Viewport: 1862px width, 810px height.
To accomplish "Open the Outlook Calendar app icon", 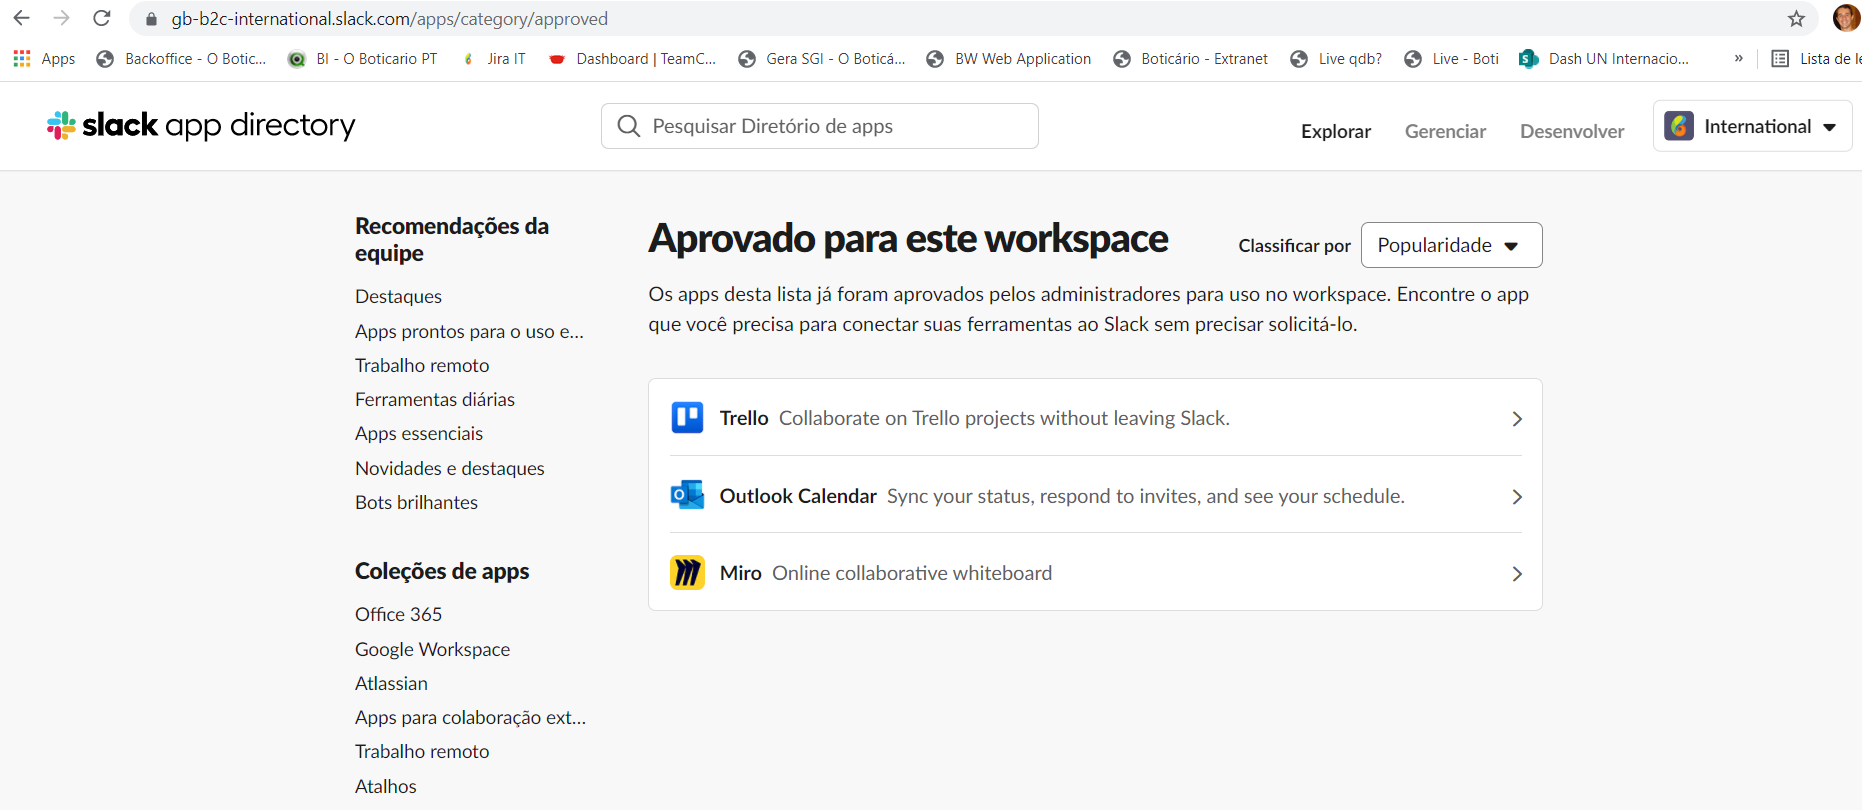I will tap(687, 495).
